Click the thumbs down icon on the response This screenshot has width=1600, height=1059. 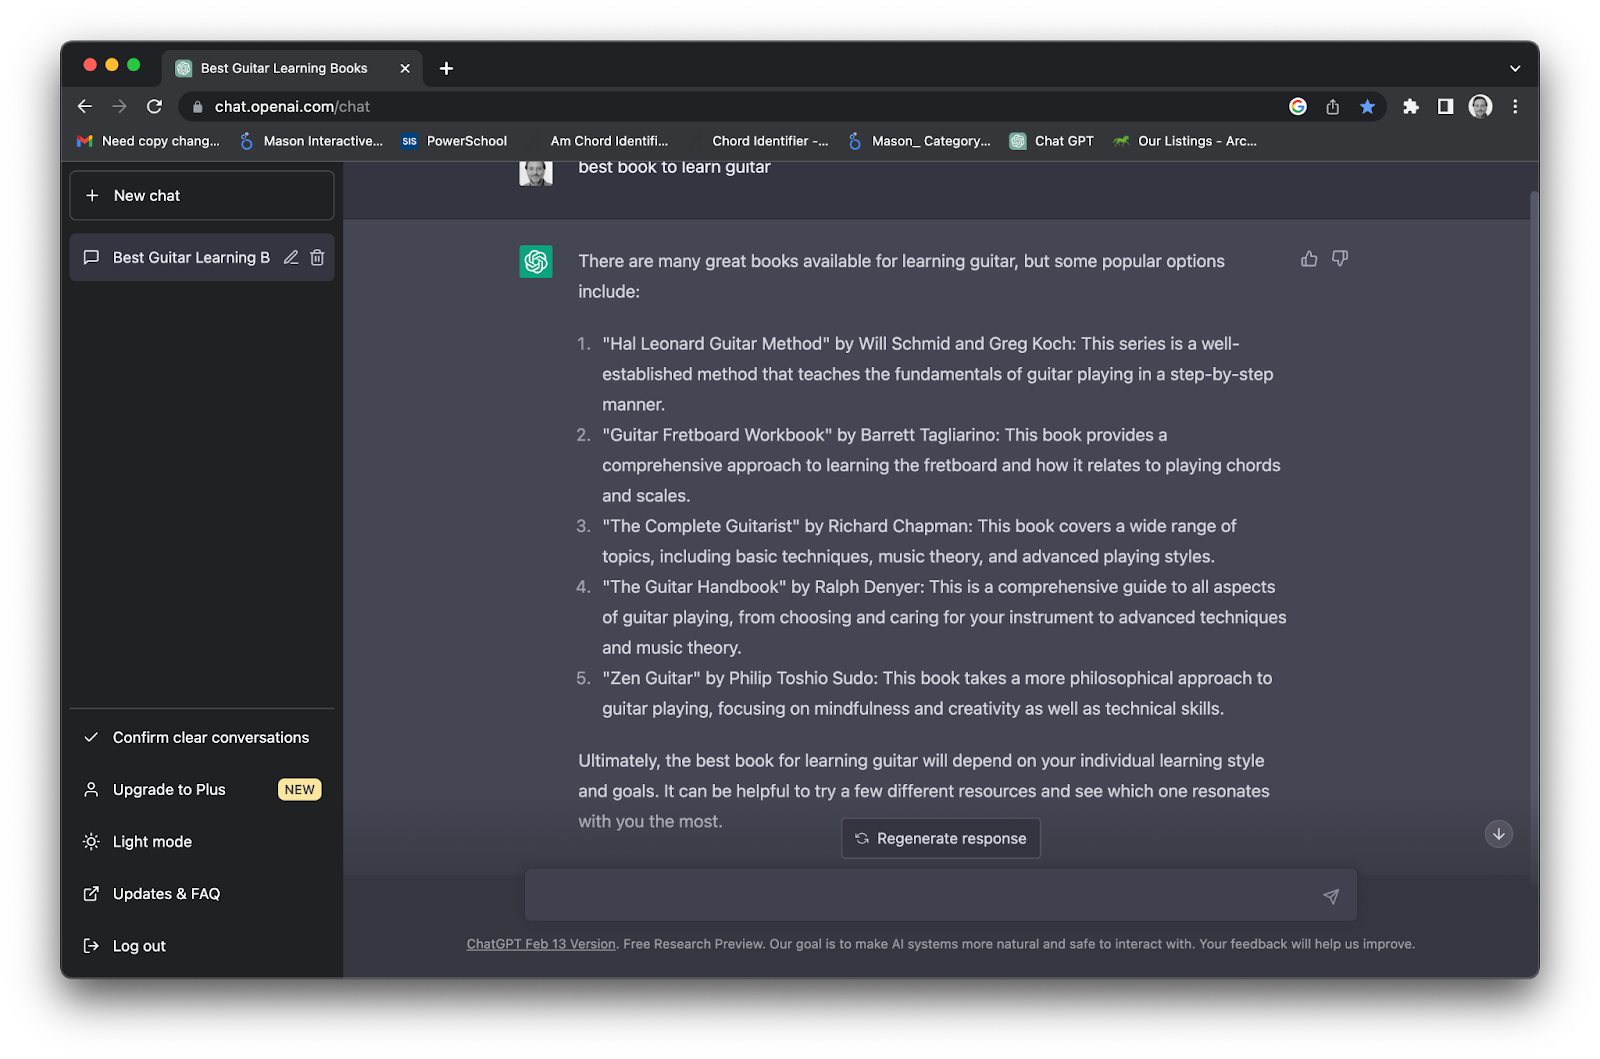click(1340, 259)
